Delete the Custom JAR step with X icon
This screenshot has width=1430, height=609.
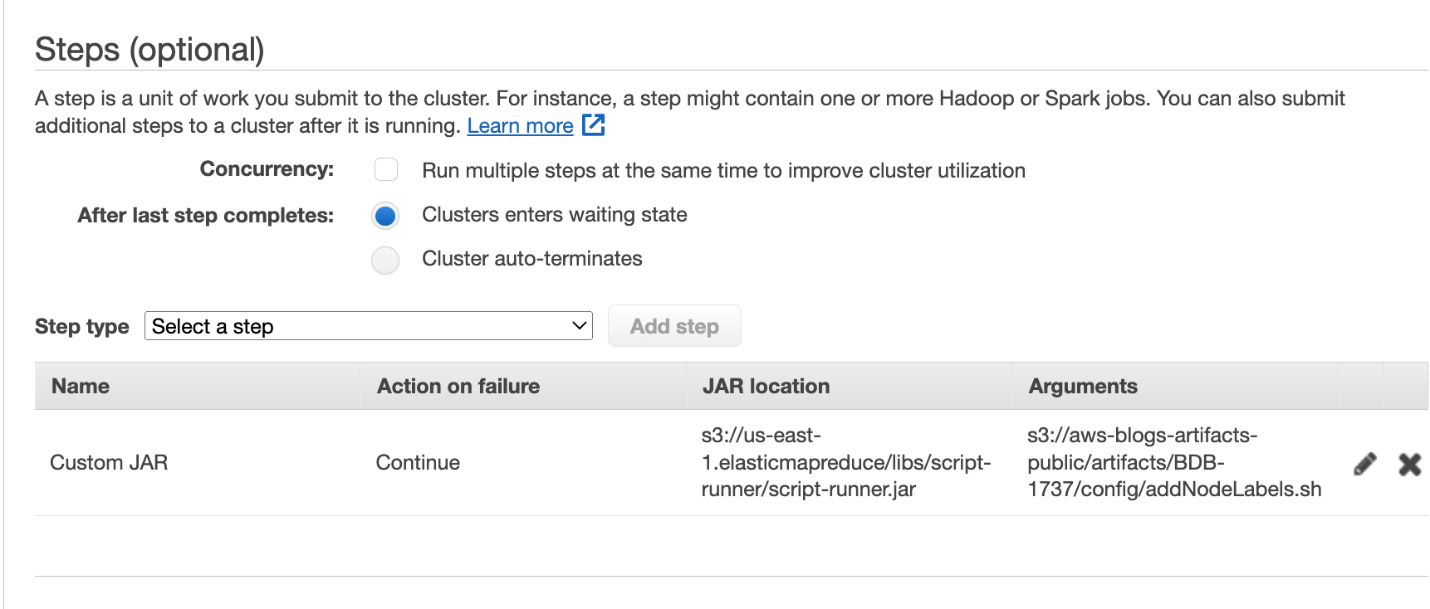coord(1409,463)
